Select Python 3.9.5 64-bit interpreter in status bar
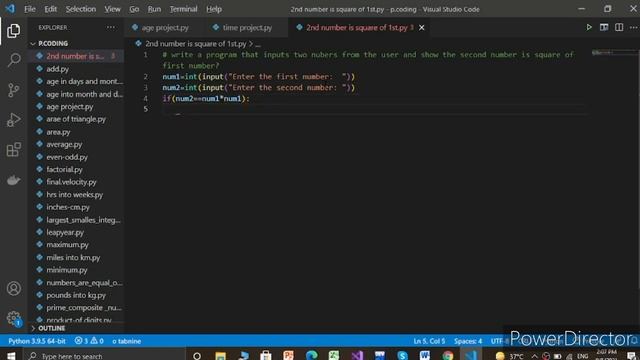This screenshot has width=640, height=360. (x=37, y=341)
